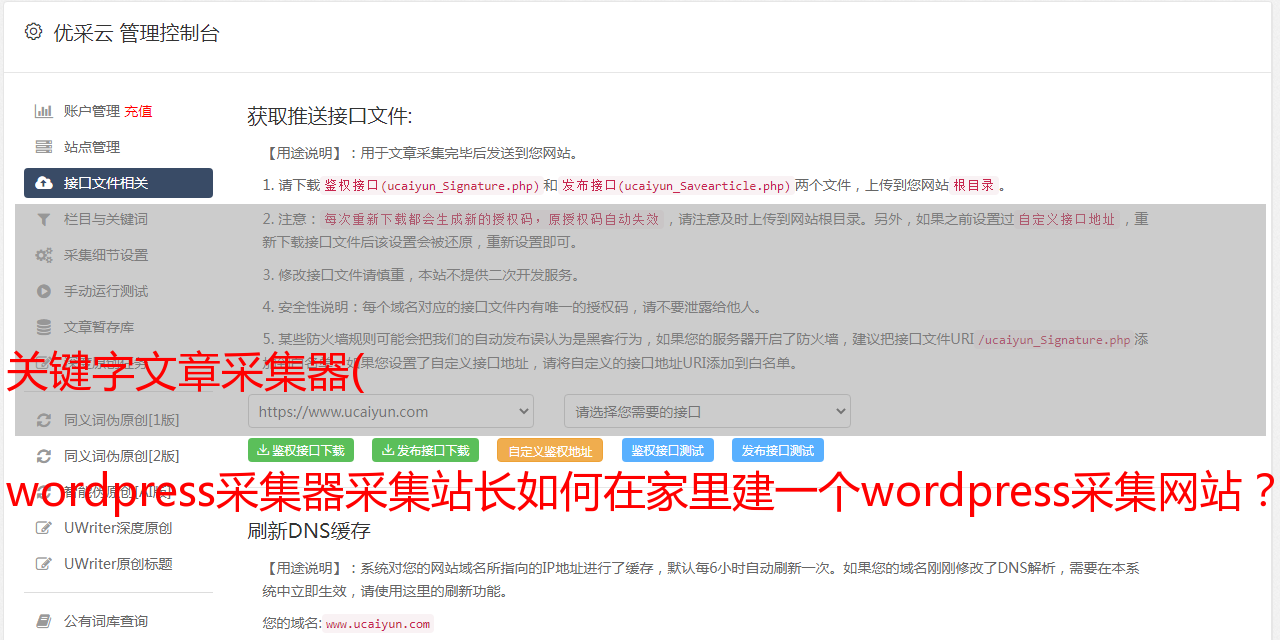Click the 刷新DNS缓存 heading
Screen dimensions: 1280x640
coord(309,531)
